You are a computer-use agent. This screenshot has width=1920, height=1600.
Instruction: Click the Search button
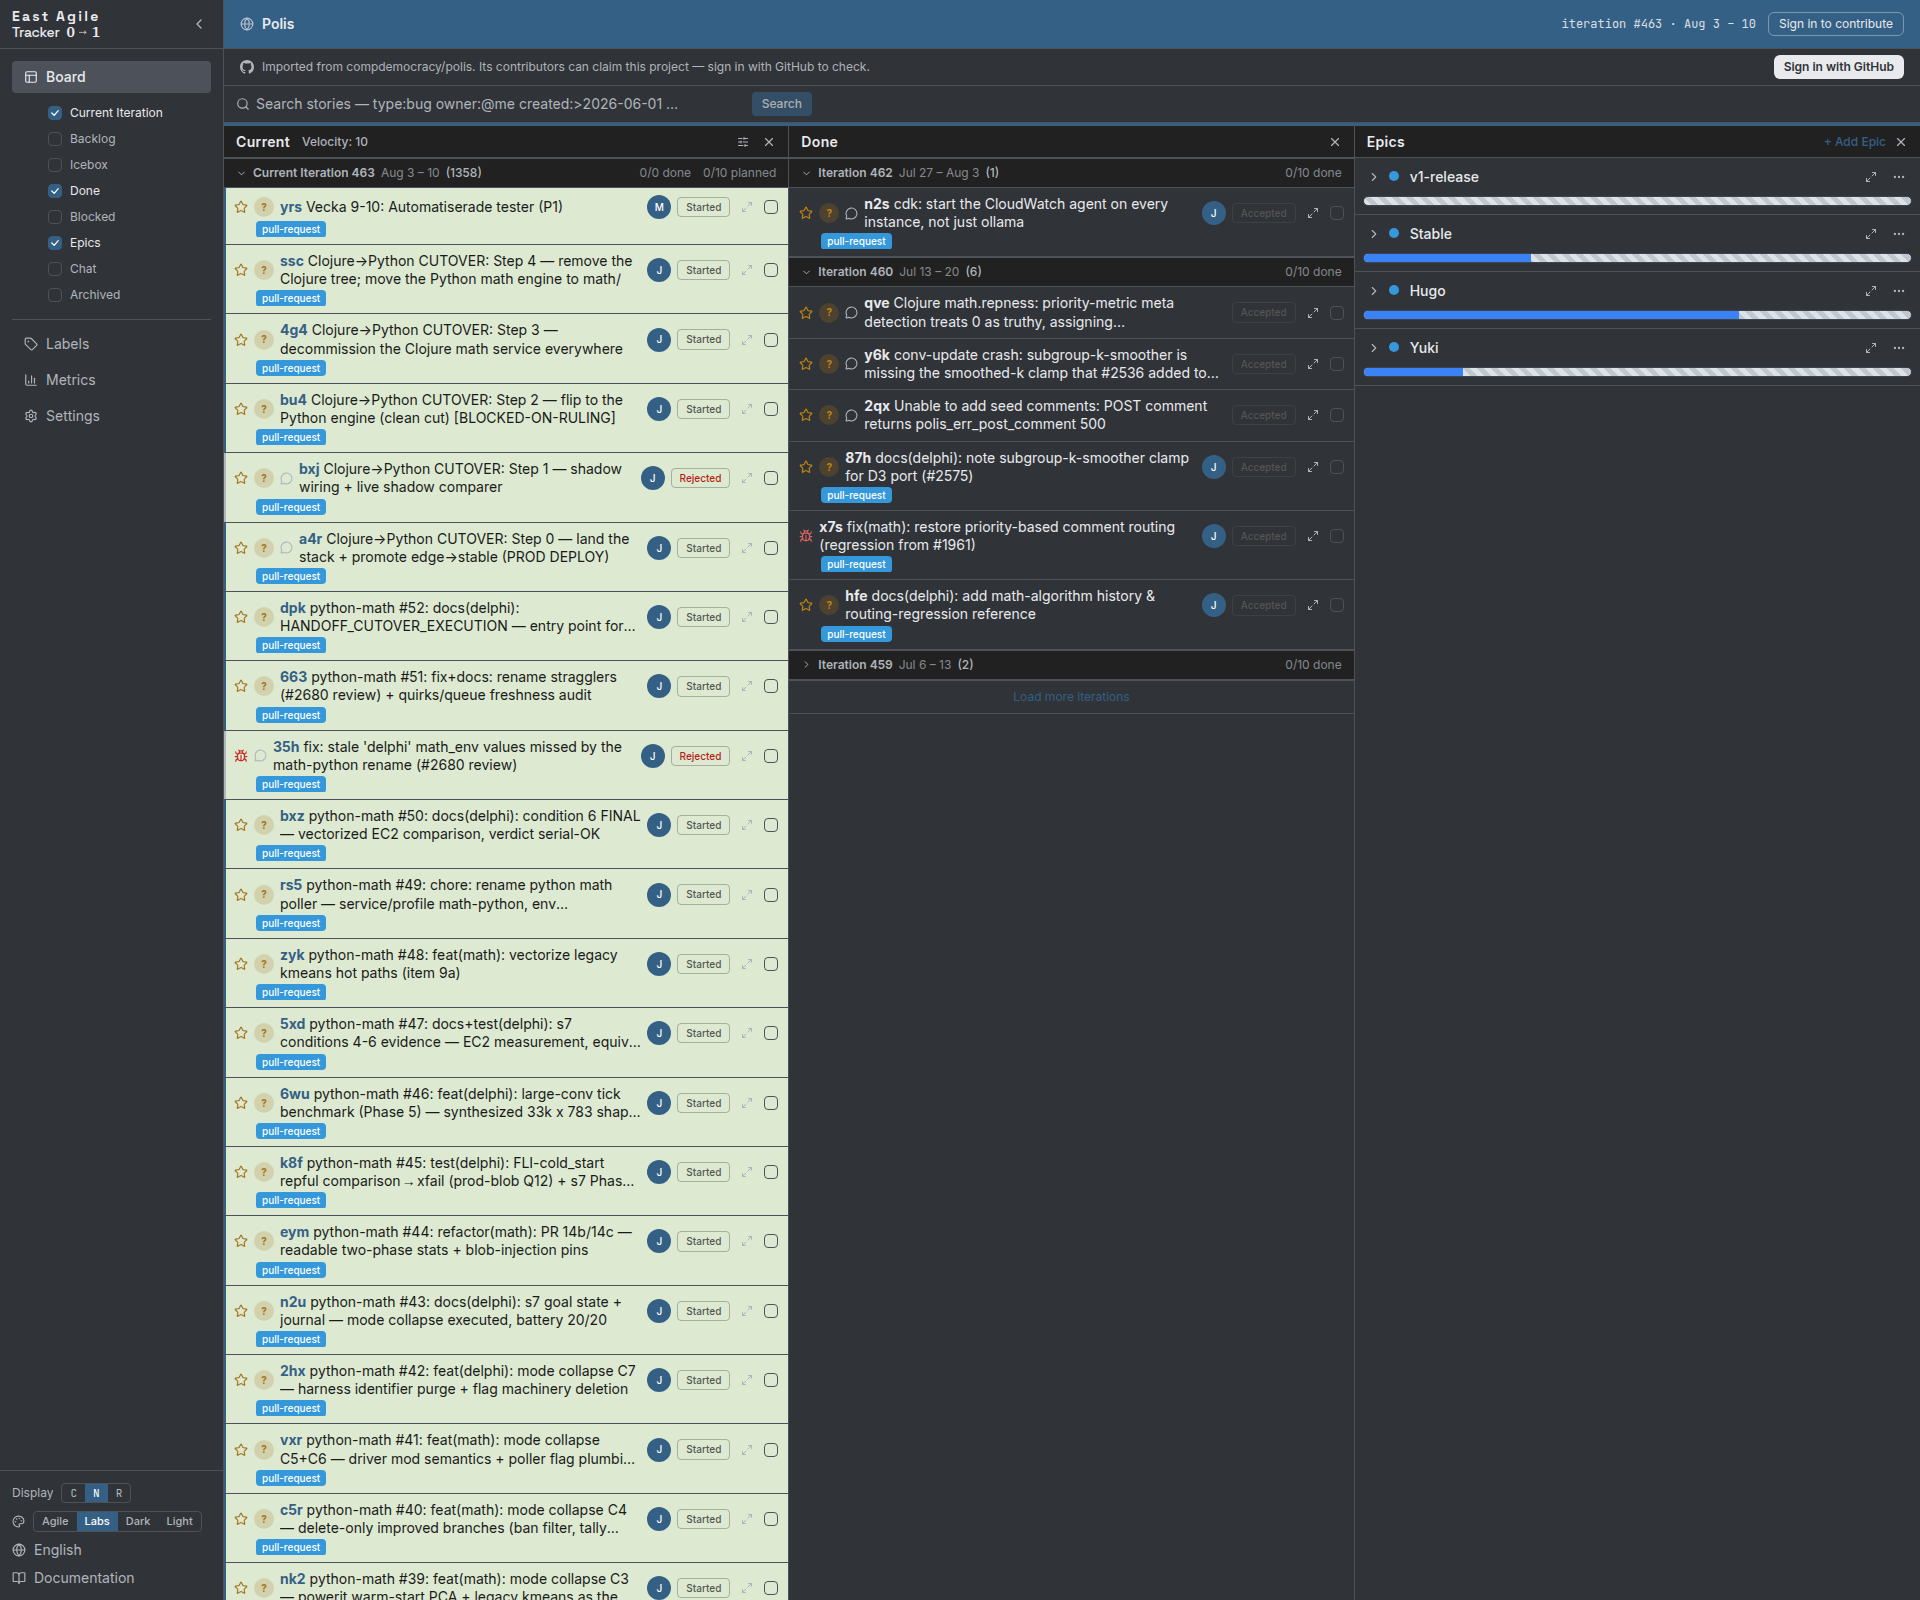pos(782,104)
